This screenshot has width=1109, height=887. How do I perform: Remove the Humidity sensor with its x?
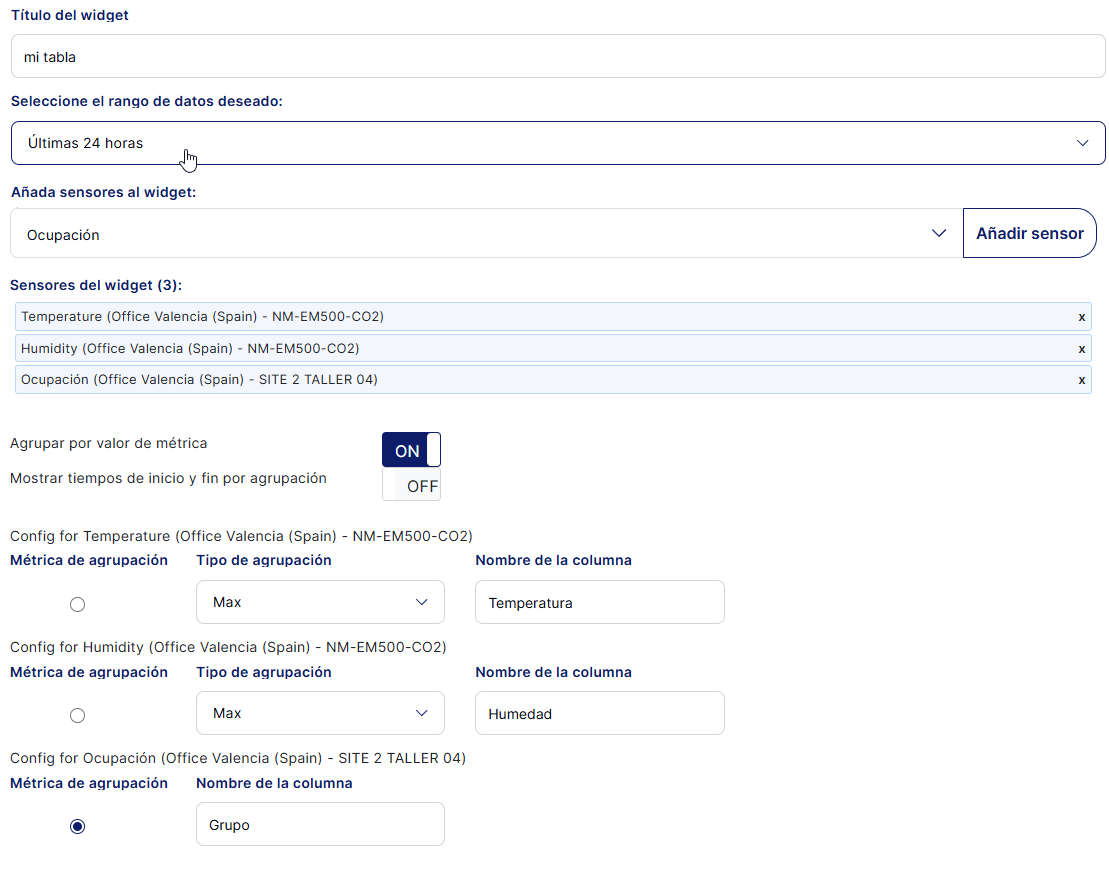(1081, 349)
